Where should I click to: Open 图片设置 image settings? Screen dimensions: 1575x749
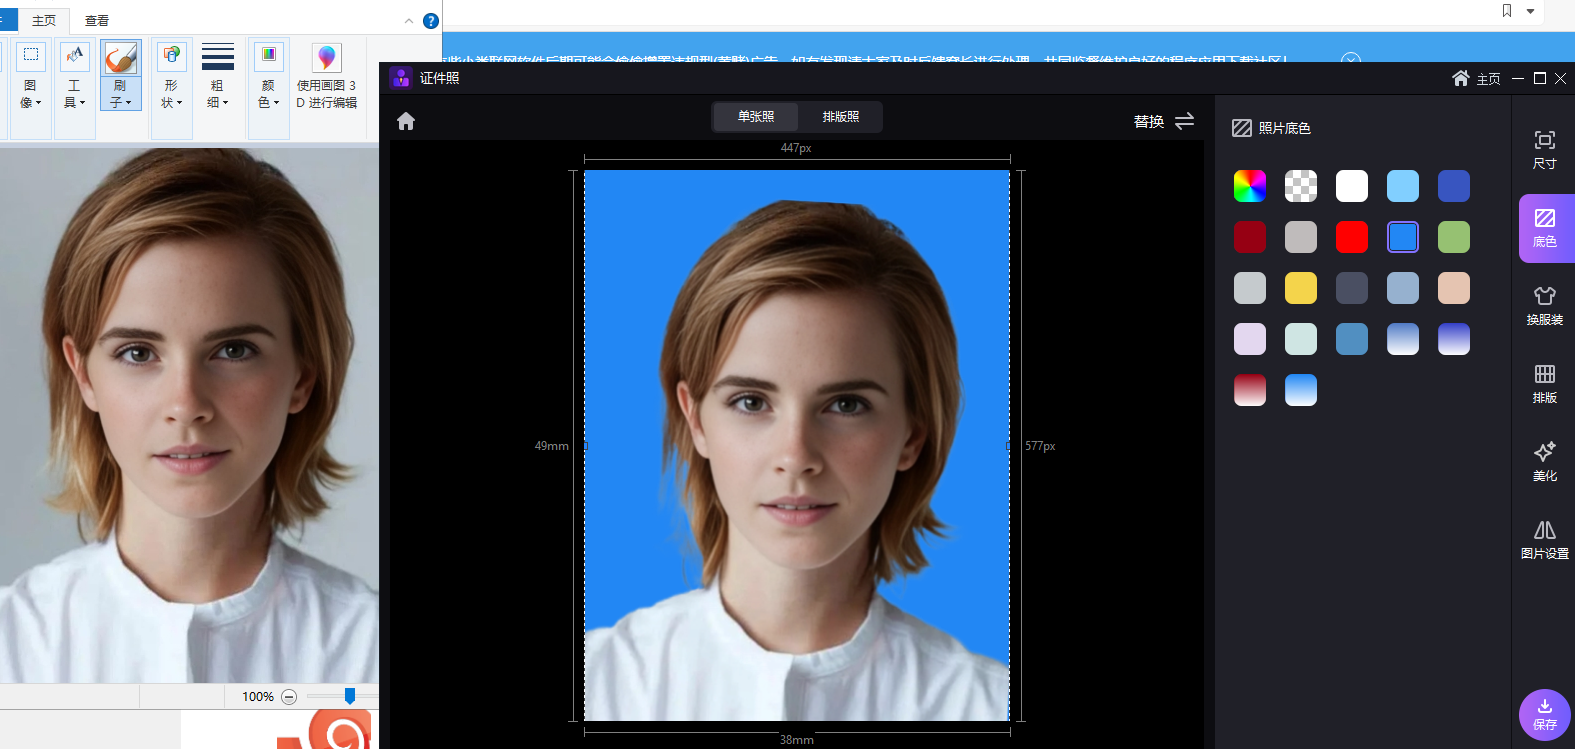click(x=1544, y=539)
